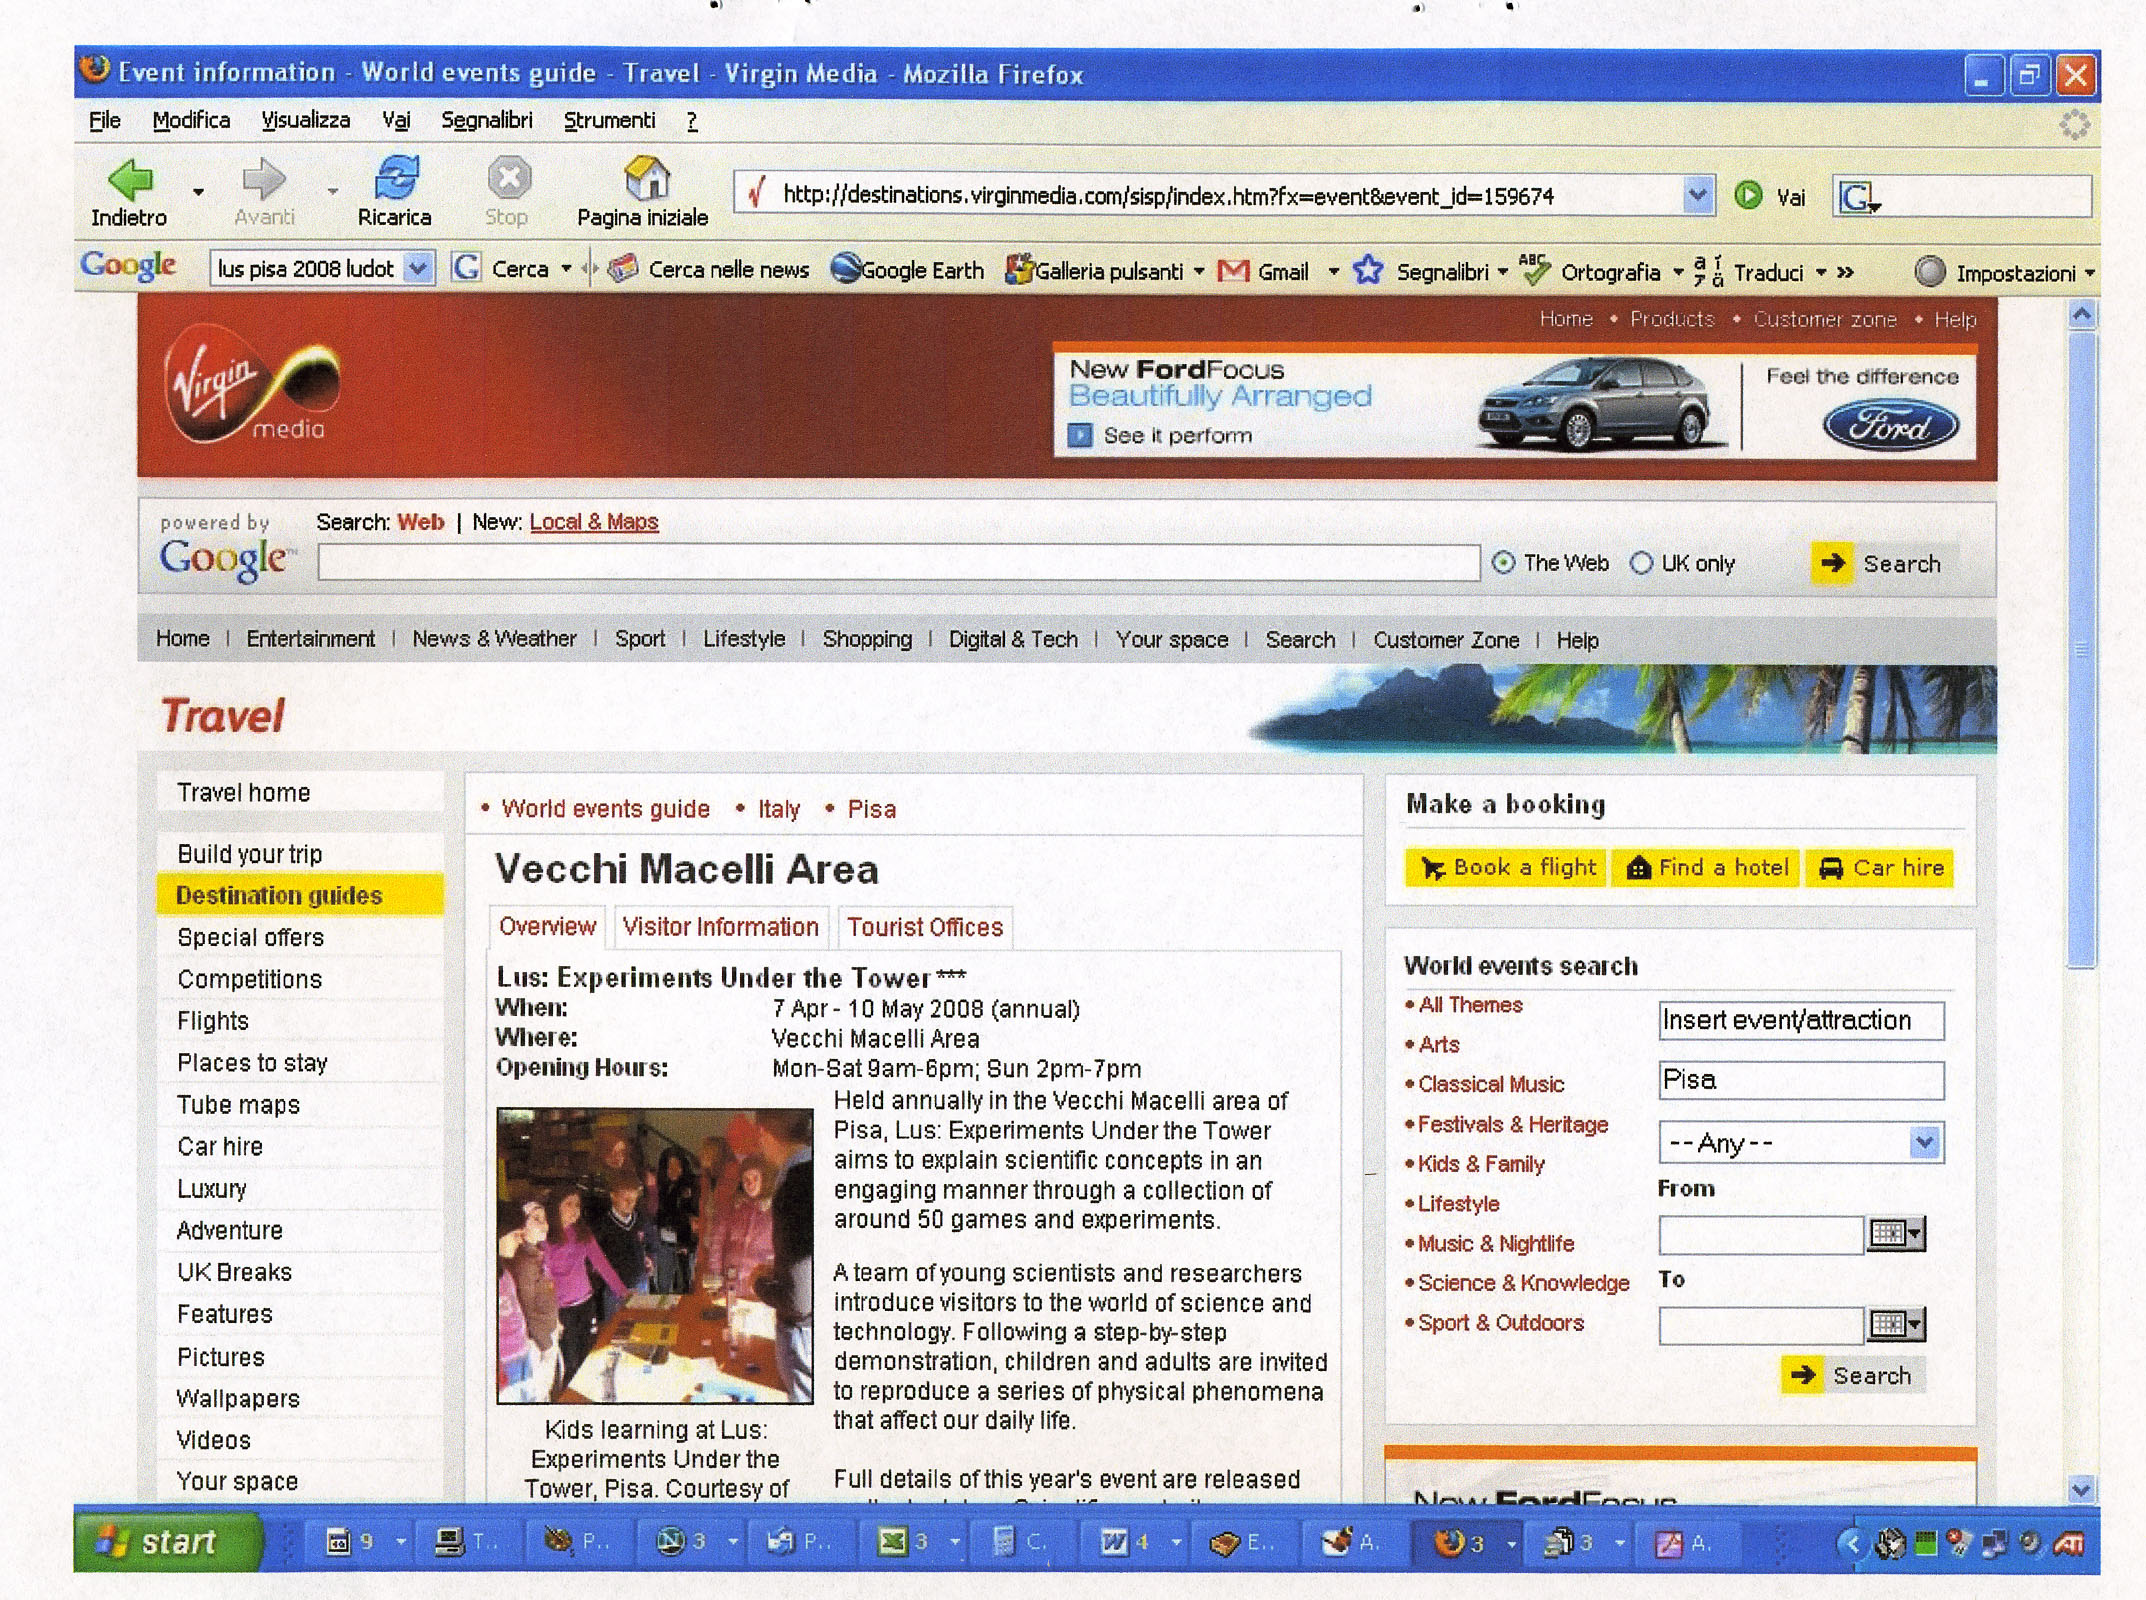Go to Pagina iniziale home icon

(x=646, y=178)
